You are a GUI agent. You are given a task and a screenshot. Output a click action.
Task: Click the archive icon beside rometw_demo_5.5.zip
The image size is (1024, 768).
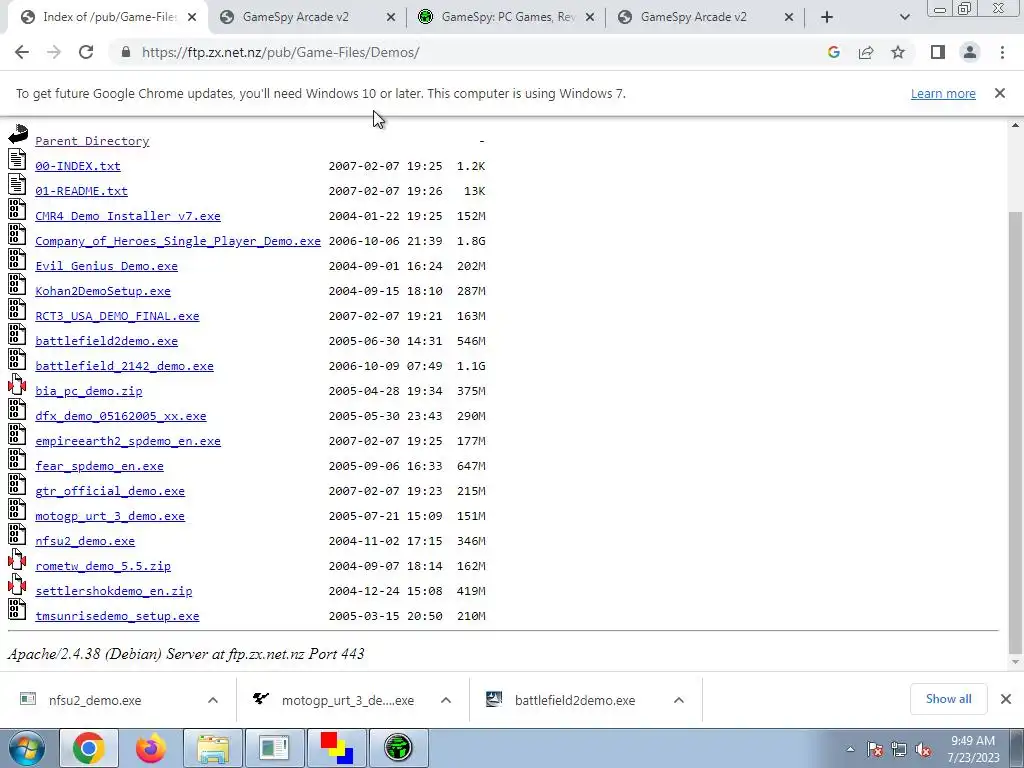pyautogui.click(x=18, y=559)
